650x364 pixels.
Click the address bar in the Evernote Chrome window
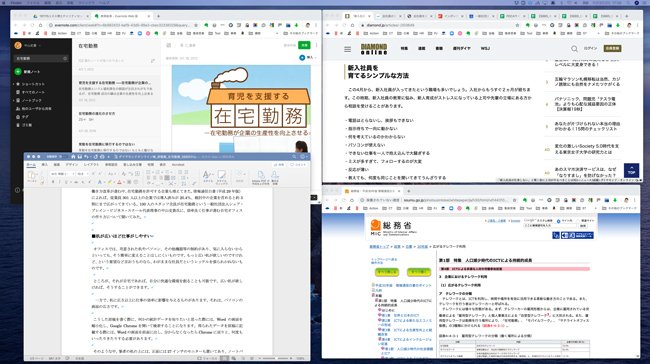point(121,25)
